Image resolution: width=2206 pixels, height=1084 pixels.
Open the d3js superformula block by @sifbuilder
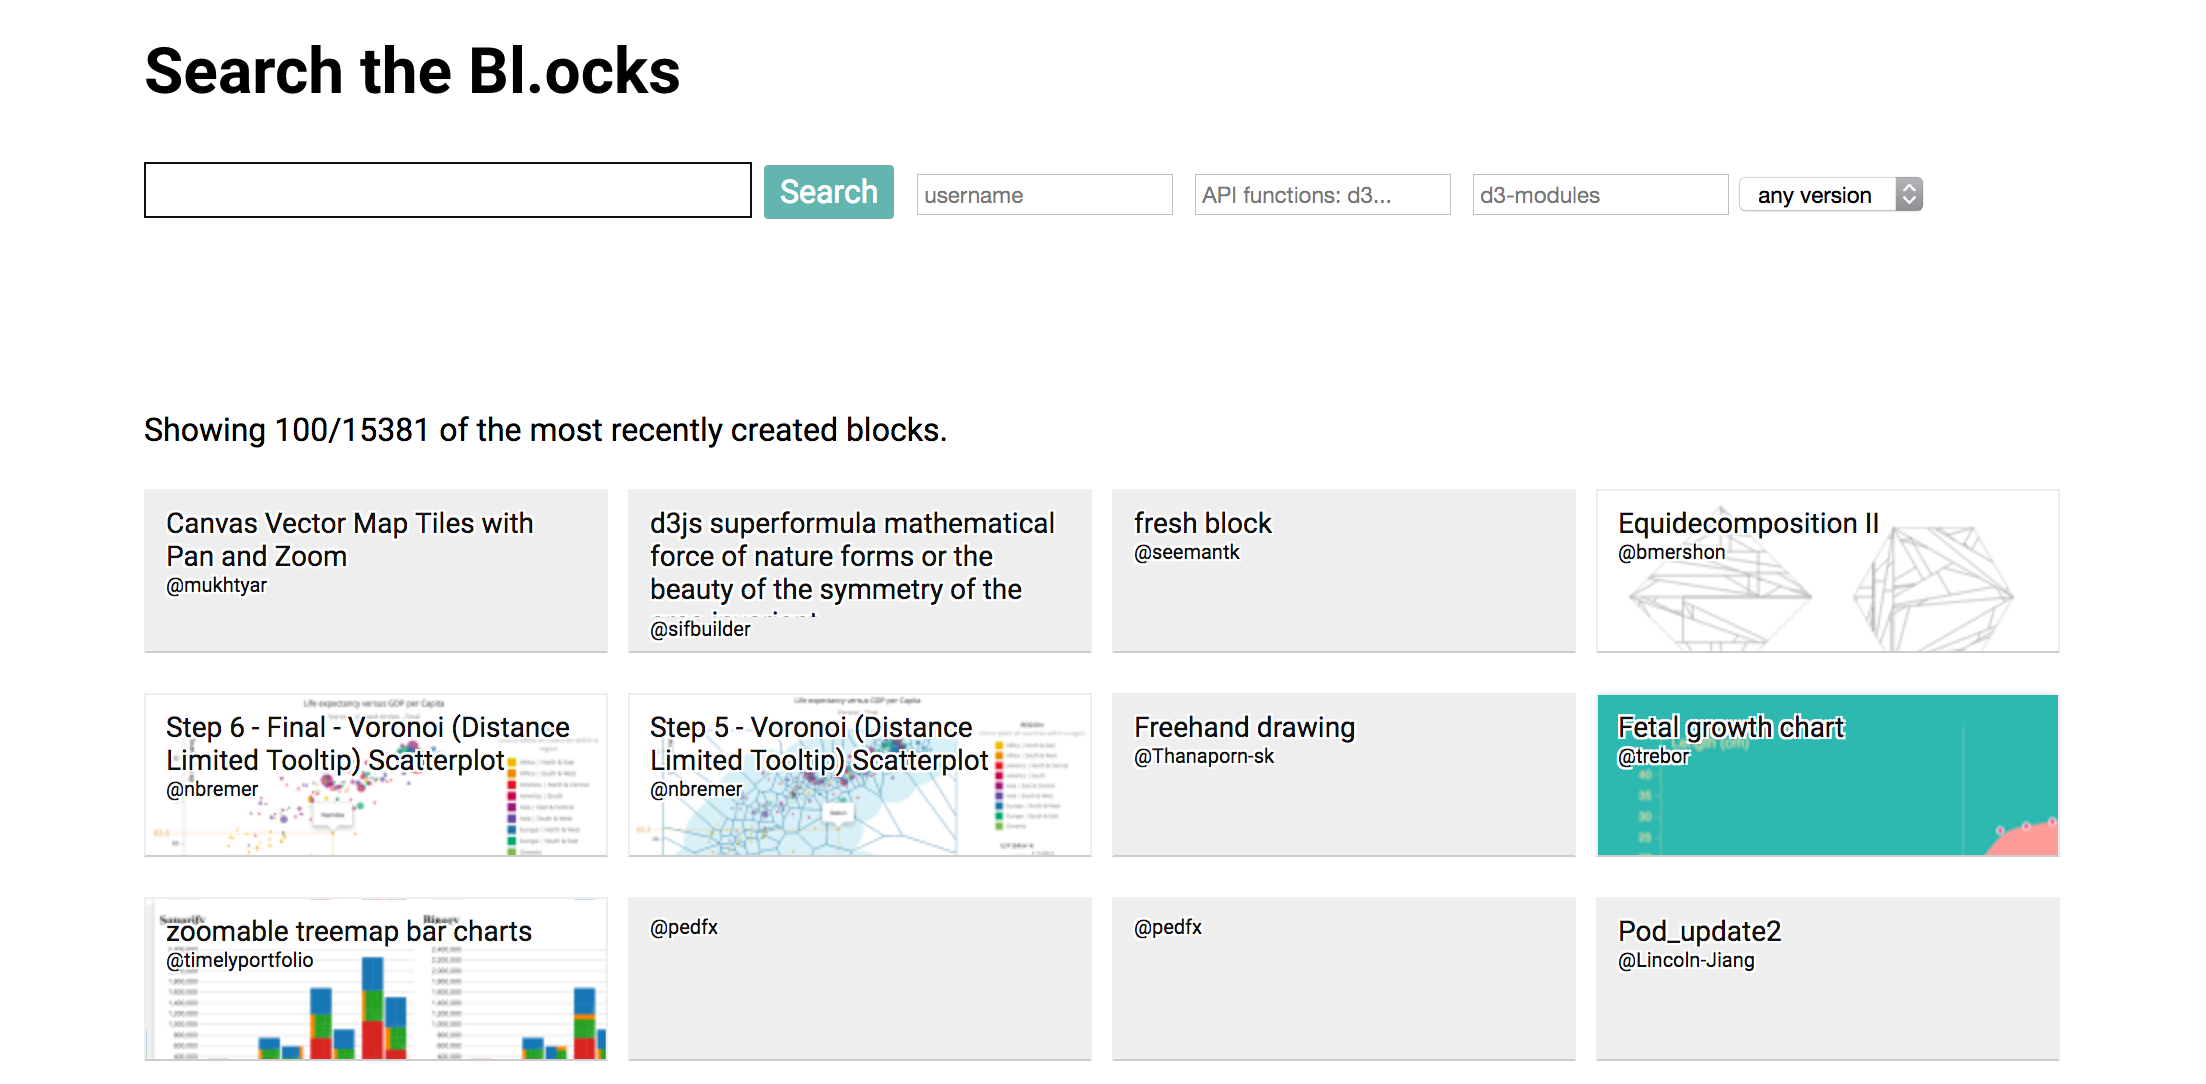858,570
